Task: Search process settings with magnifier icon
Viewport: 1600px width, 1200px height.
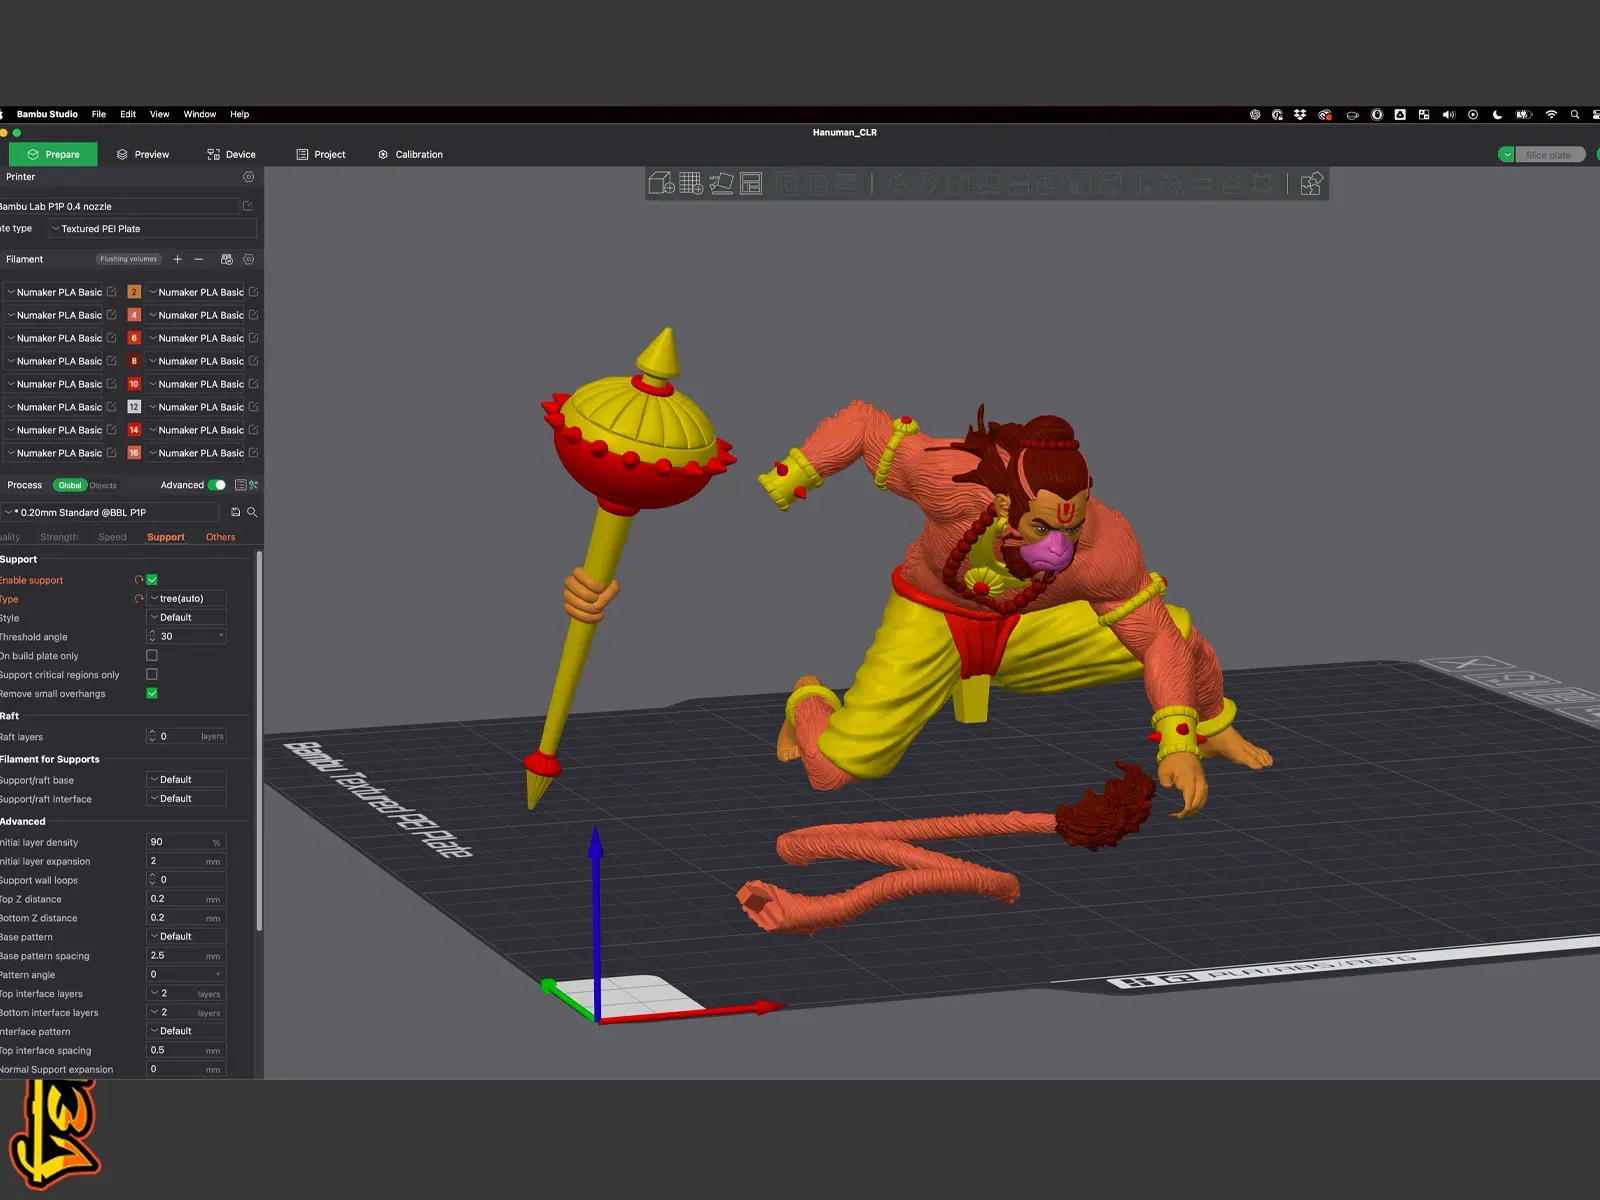Action: (252, 512)
